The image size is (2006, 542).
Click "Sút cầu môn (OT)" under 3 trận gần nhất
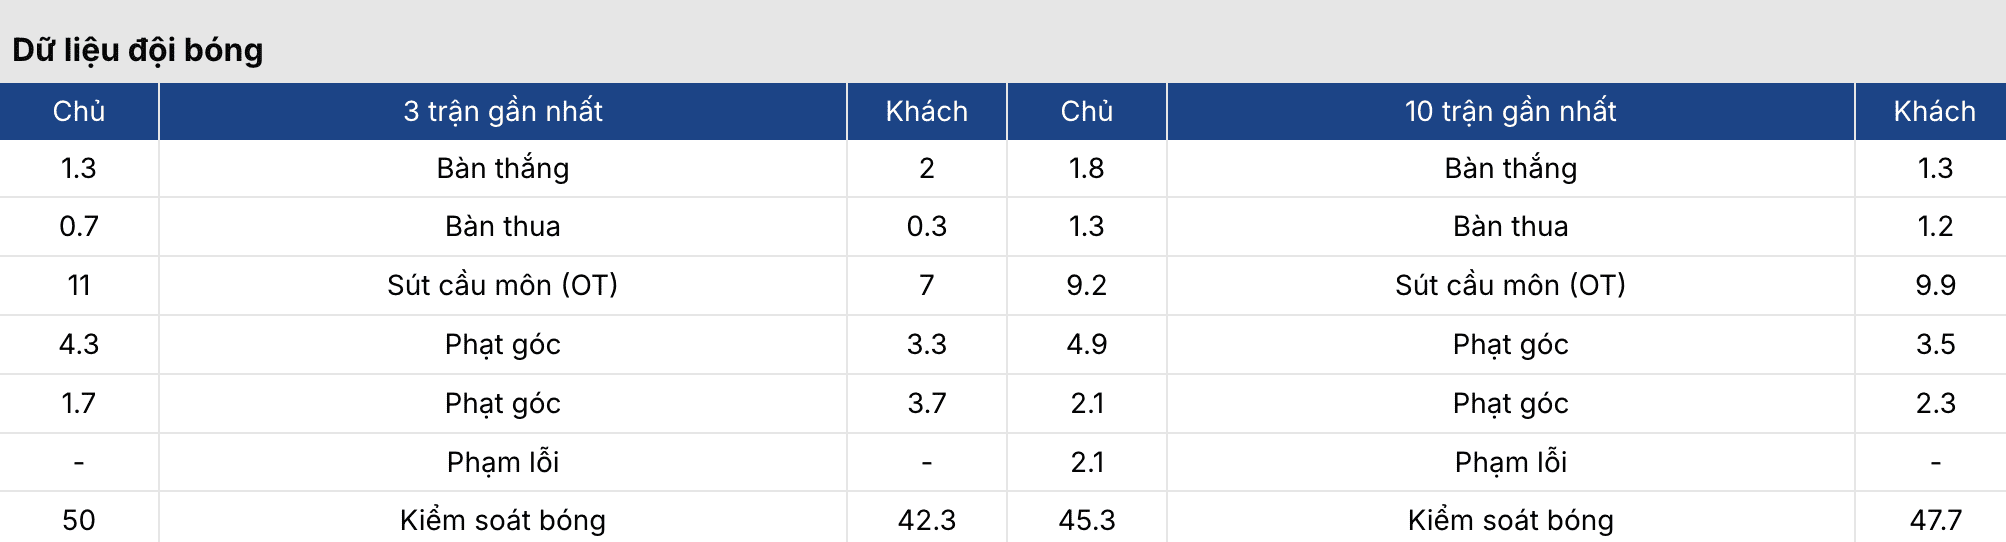pyautogui.click(x=503, y=285)
